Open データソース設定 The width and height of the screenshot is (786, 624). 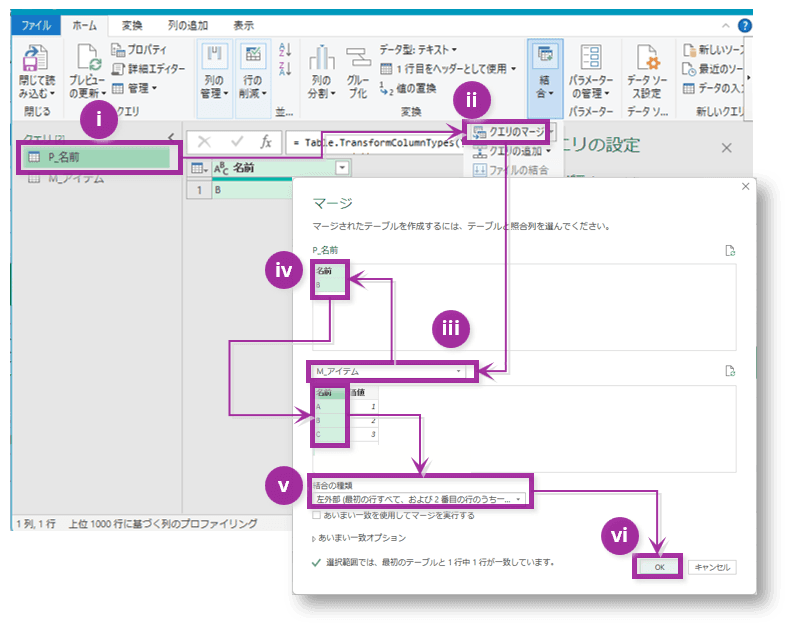tap(647, 73)
